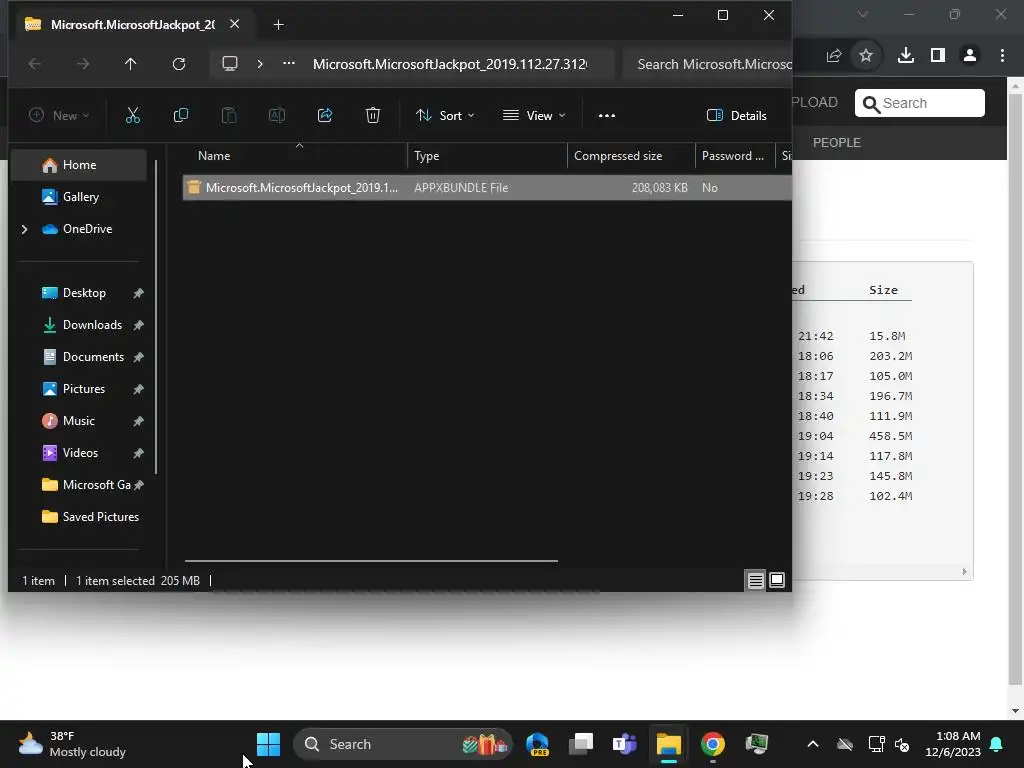Click the taskbar Search box
Screen dimensions: 1024x768
tap(403, 744)
